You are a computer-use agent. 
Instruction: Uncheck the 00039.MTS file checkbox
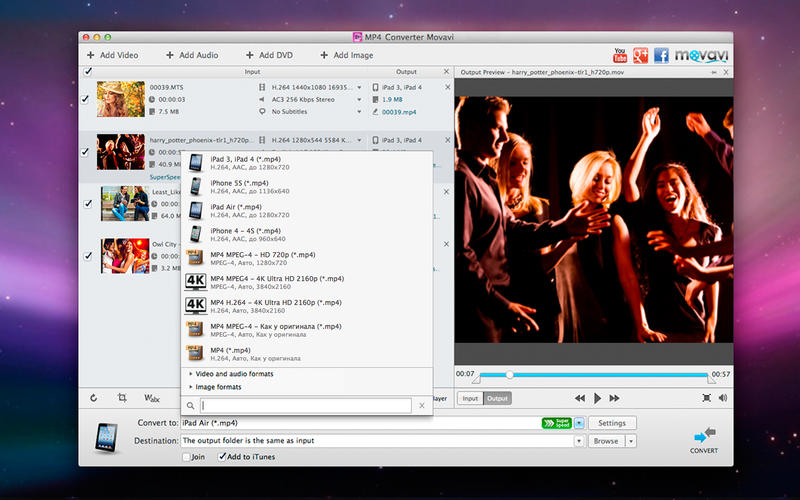point(86,98)
